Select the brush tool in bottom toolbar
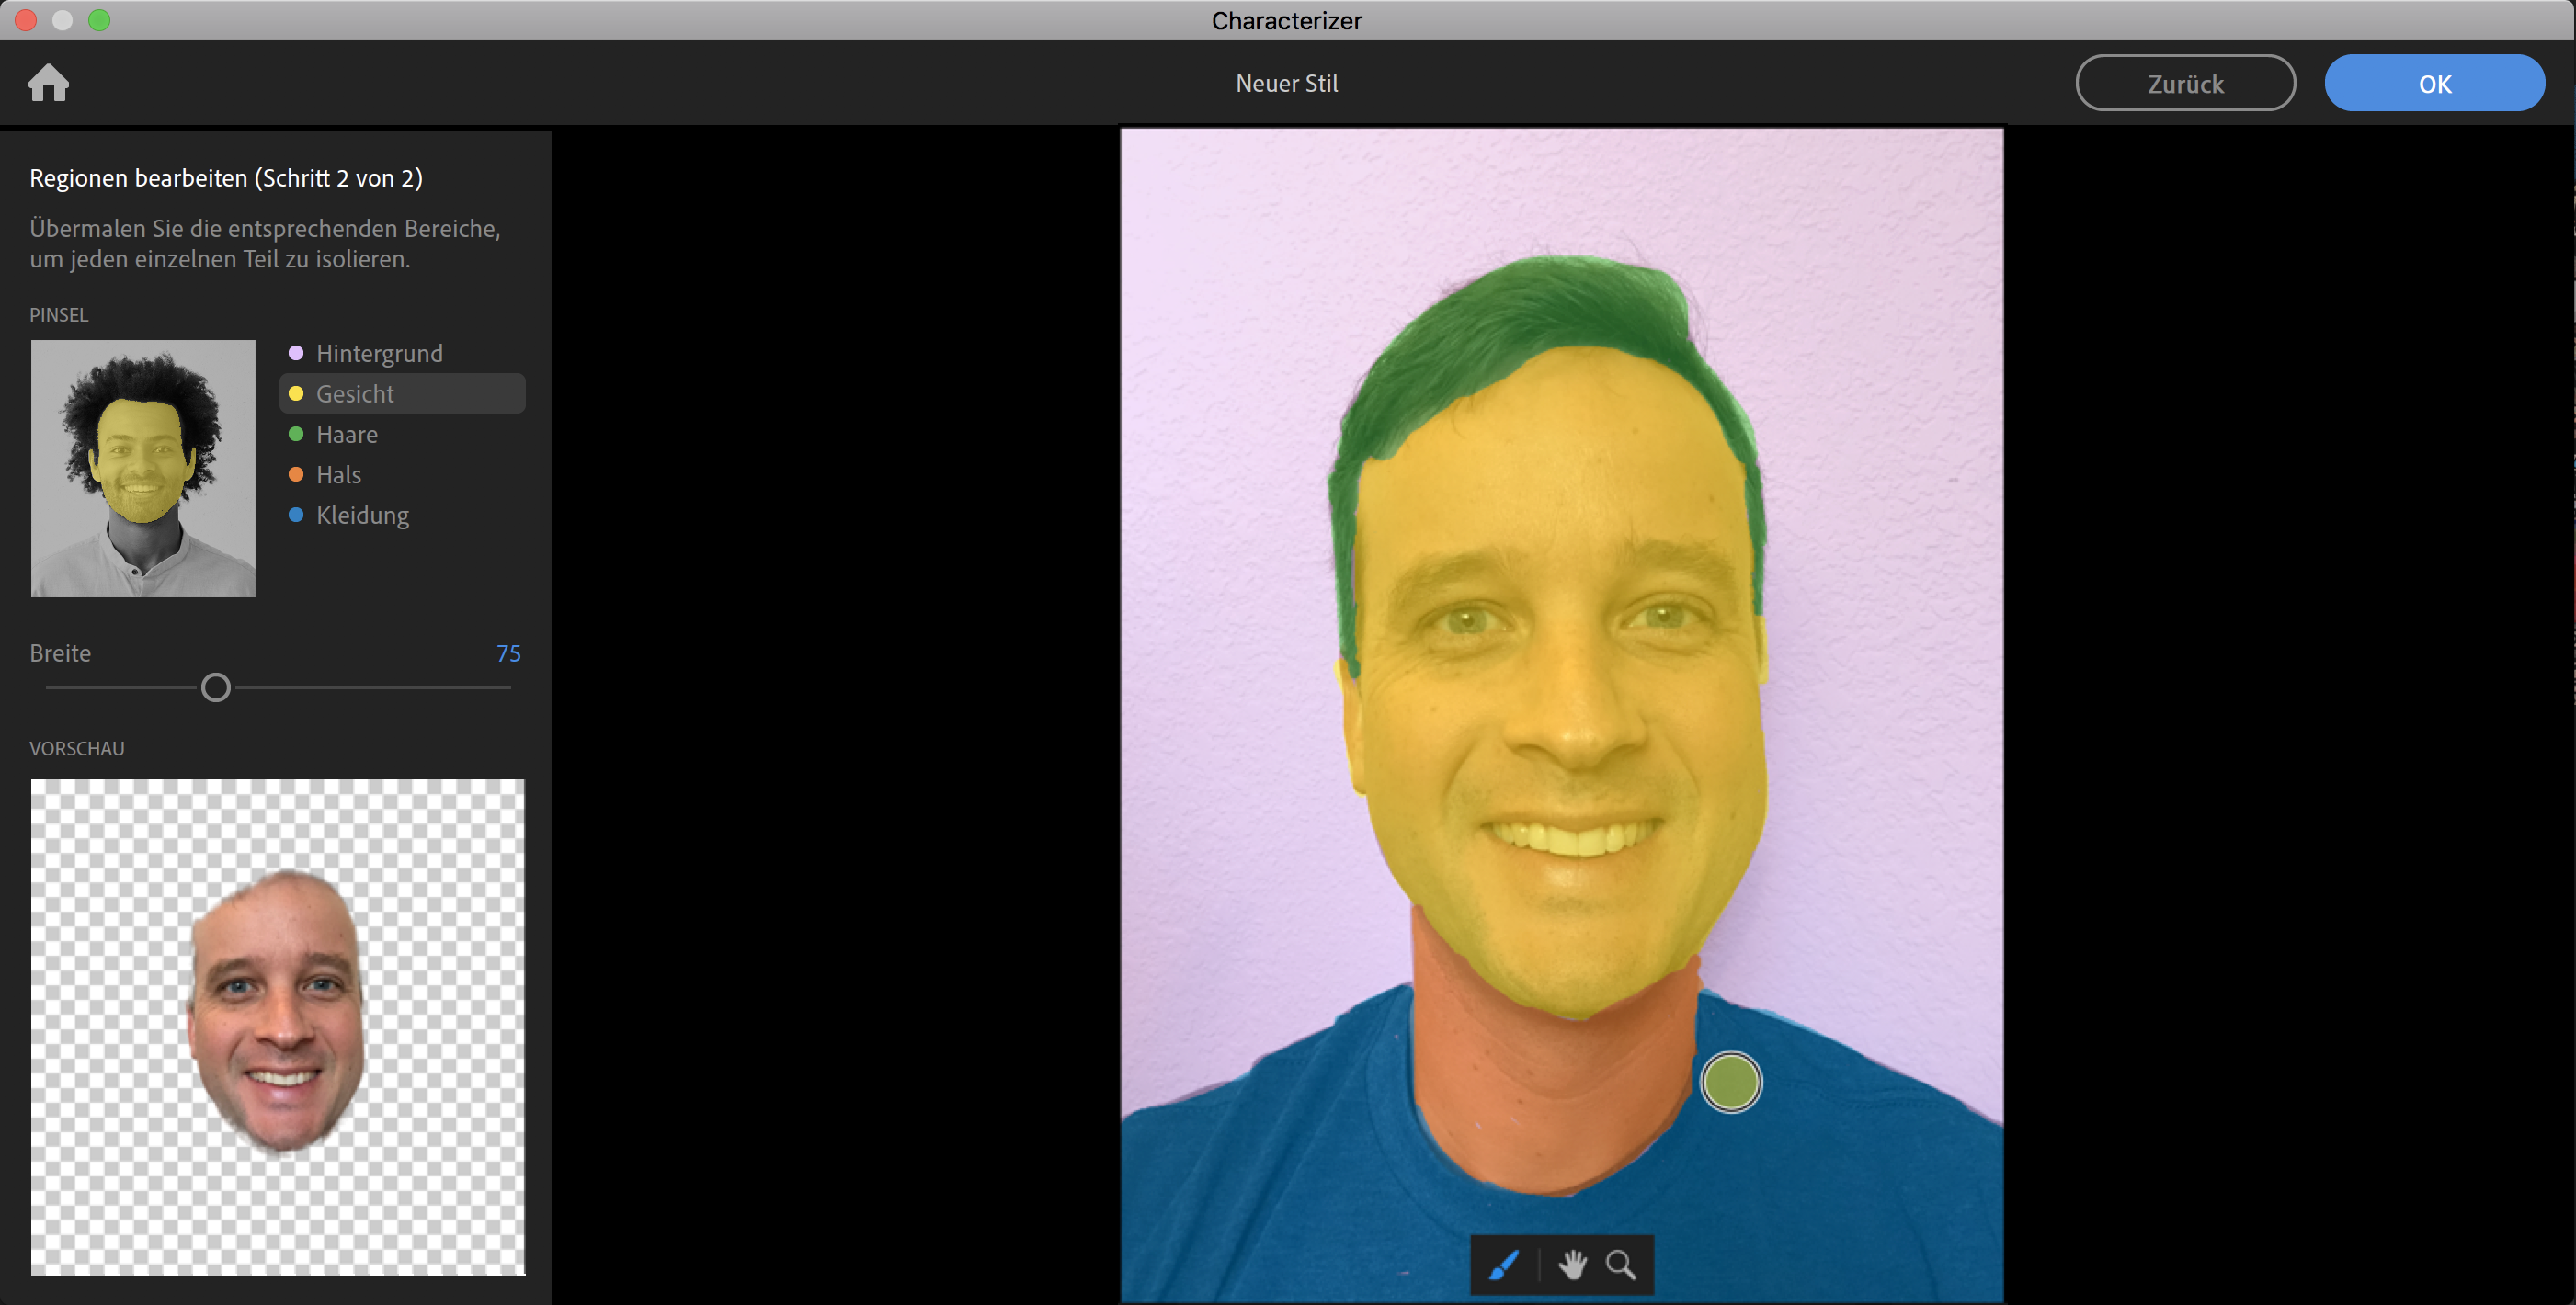Screen dimensions: 2576x1305 point(1504,1265)
